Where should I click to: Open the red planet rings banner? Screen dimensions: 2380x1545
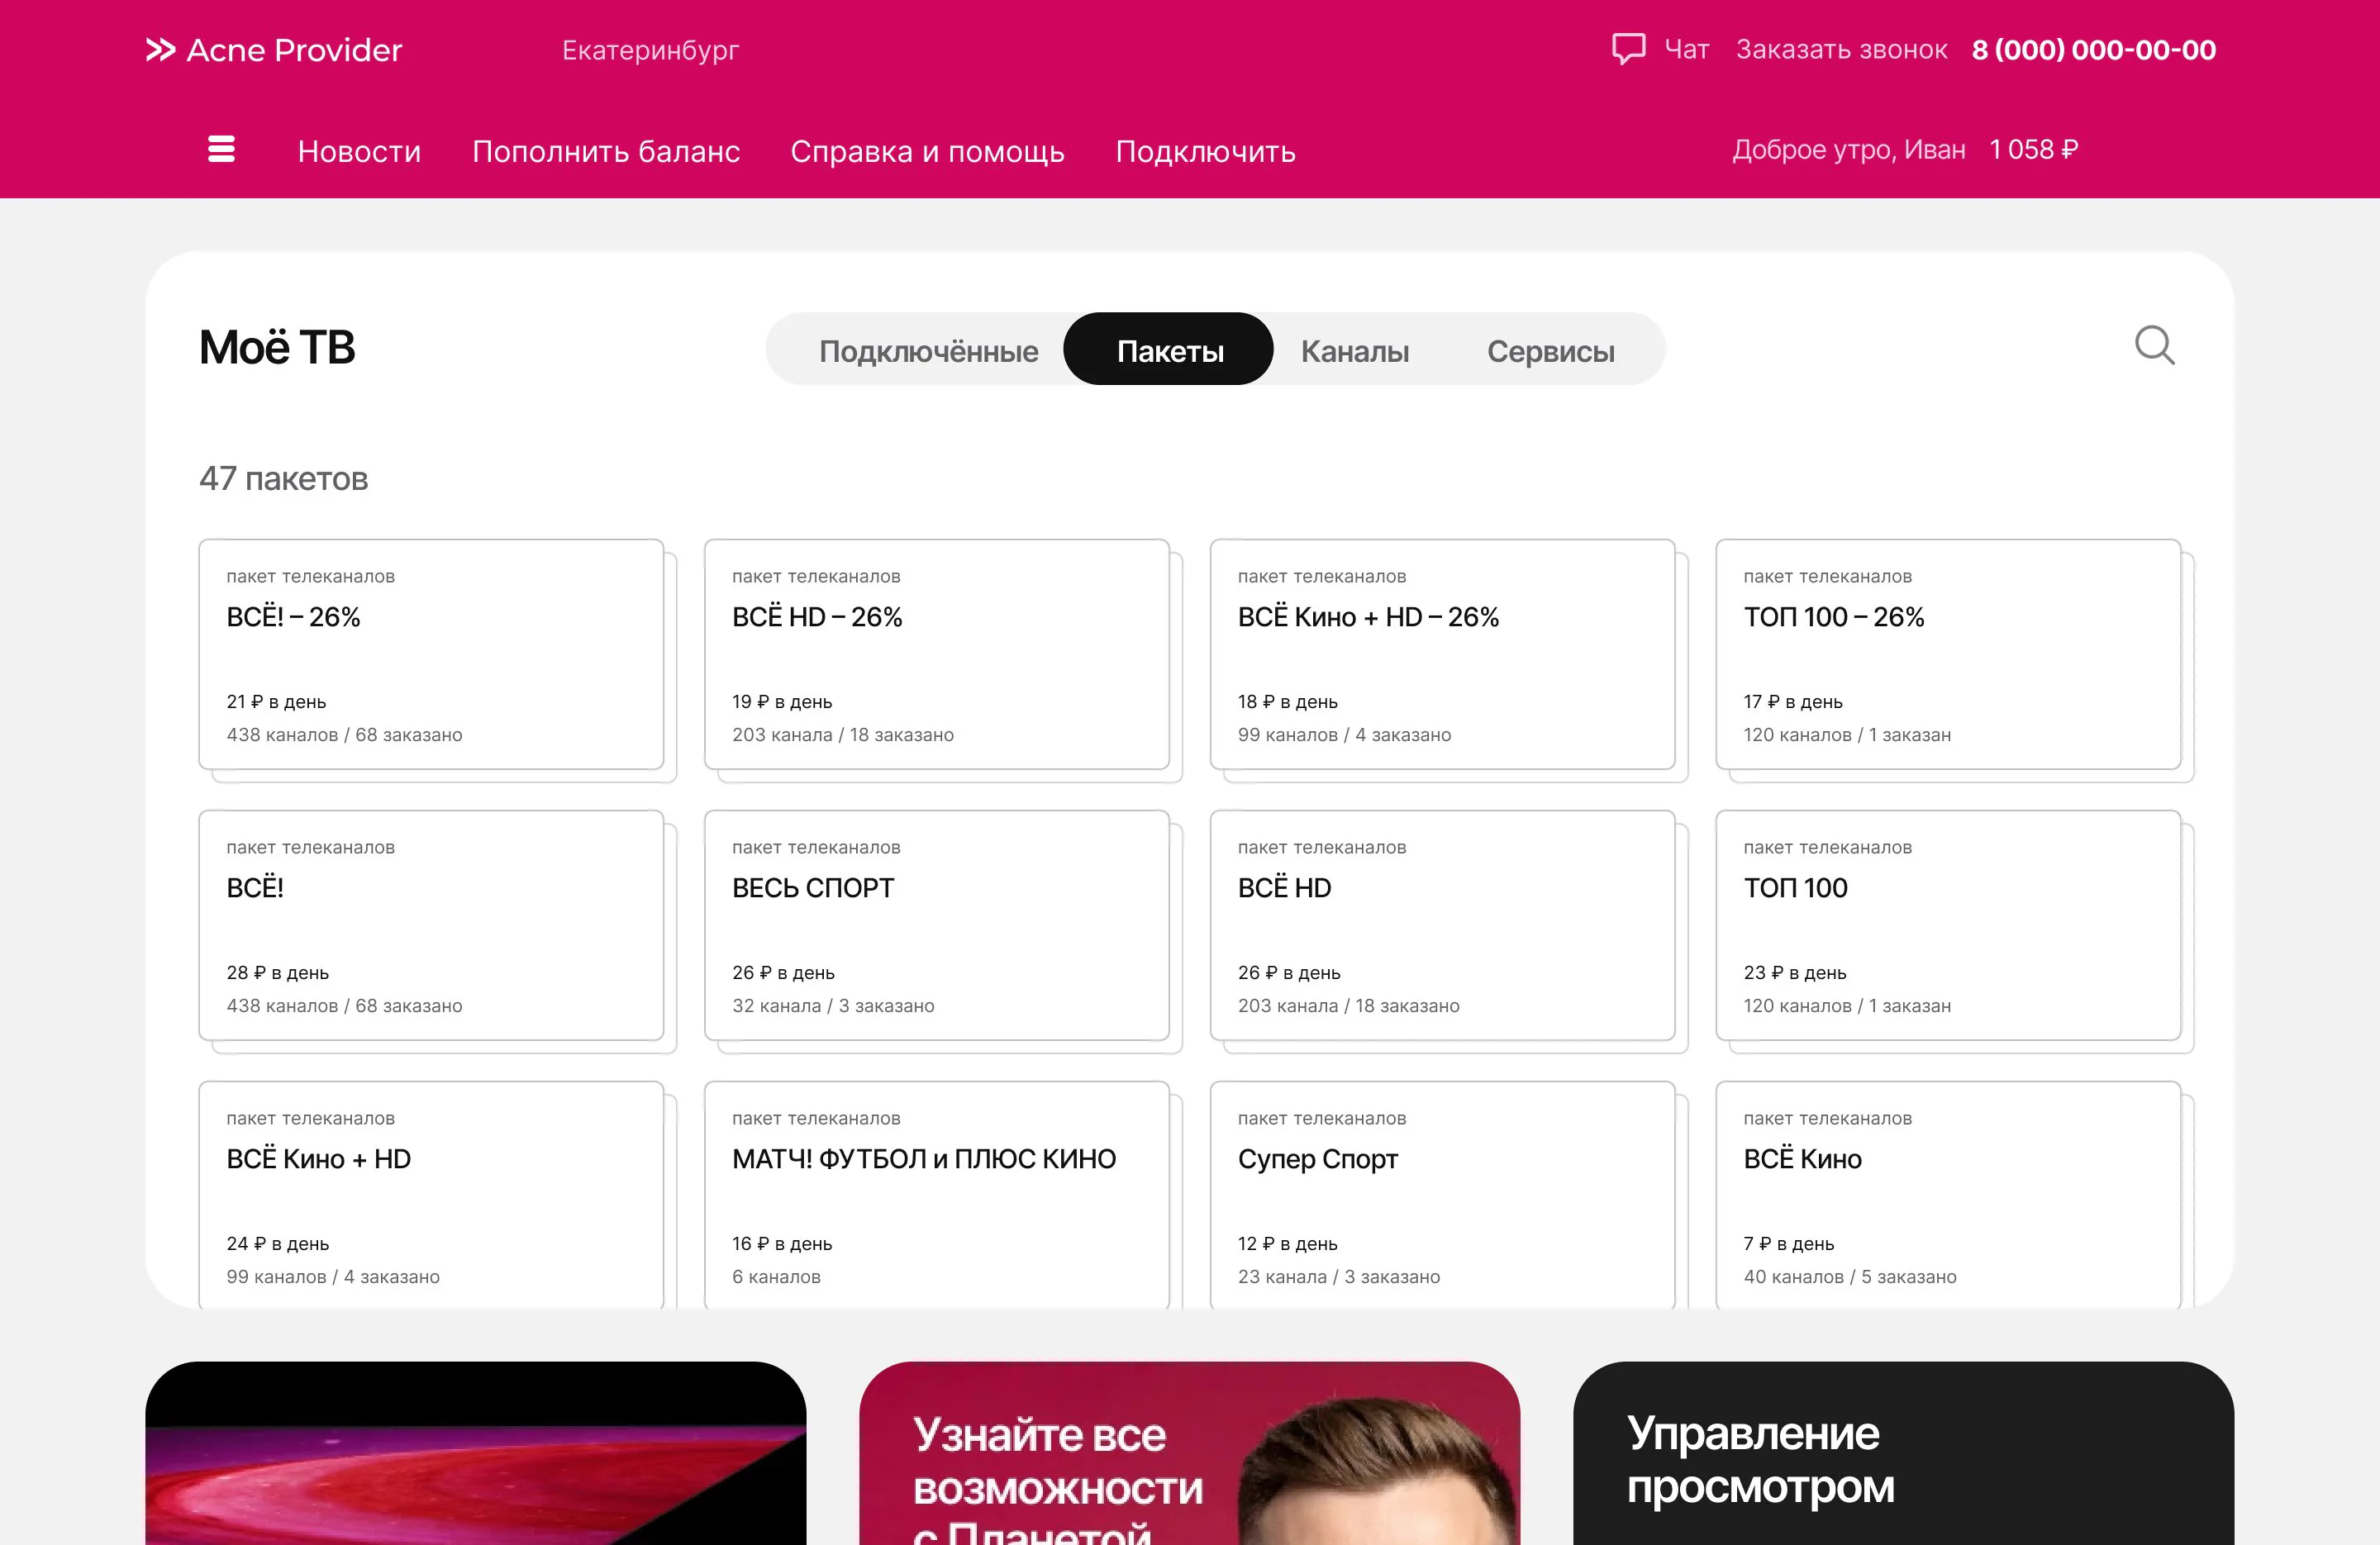[475, 1453]
